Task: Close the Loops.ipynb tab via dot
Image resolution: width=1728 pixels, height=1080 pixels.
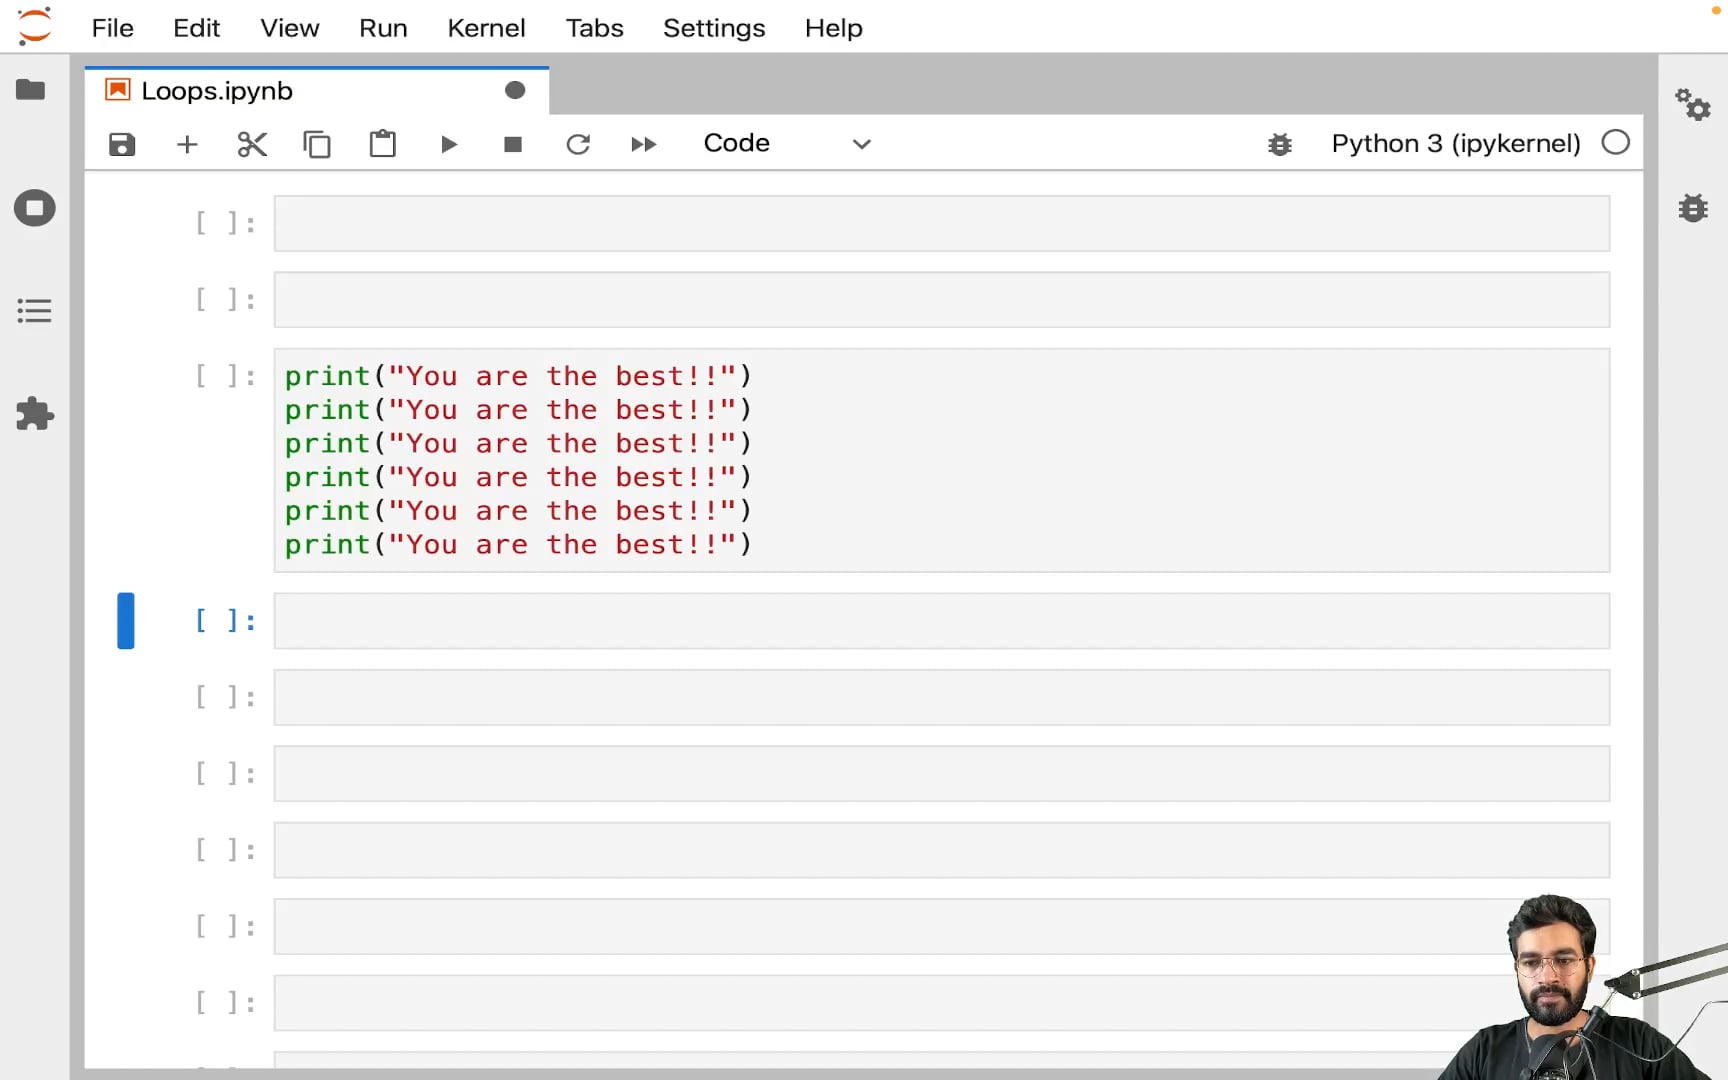Action: (515, 90)
